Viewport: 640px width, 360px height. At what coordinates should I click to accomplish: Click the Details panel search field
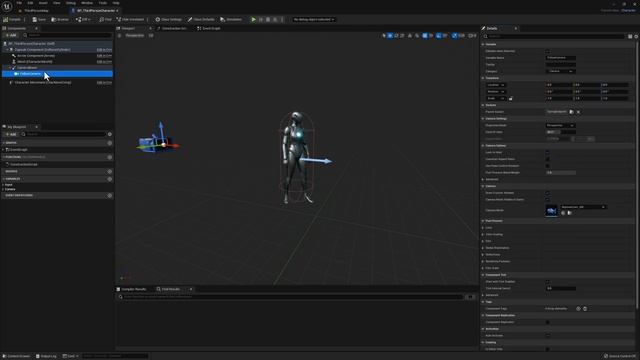coord(553,36)
